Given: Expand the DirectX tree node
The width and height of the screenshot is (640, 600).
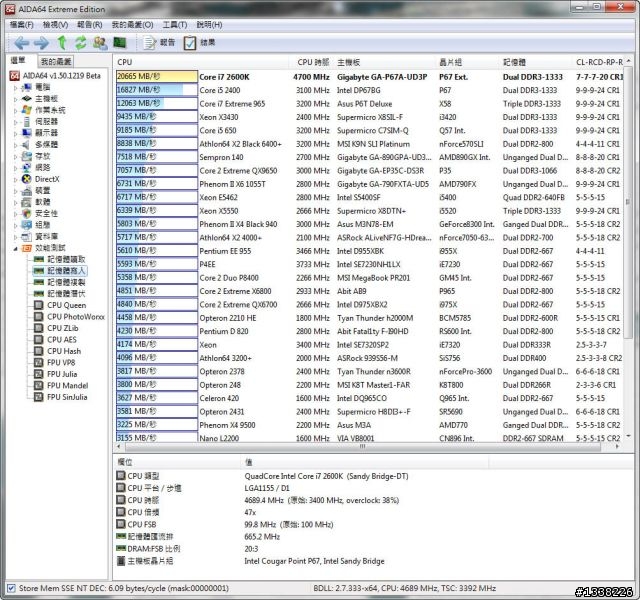Looking at the screenshot, I should click(16, 179).
